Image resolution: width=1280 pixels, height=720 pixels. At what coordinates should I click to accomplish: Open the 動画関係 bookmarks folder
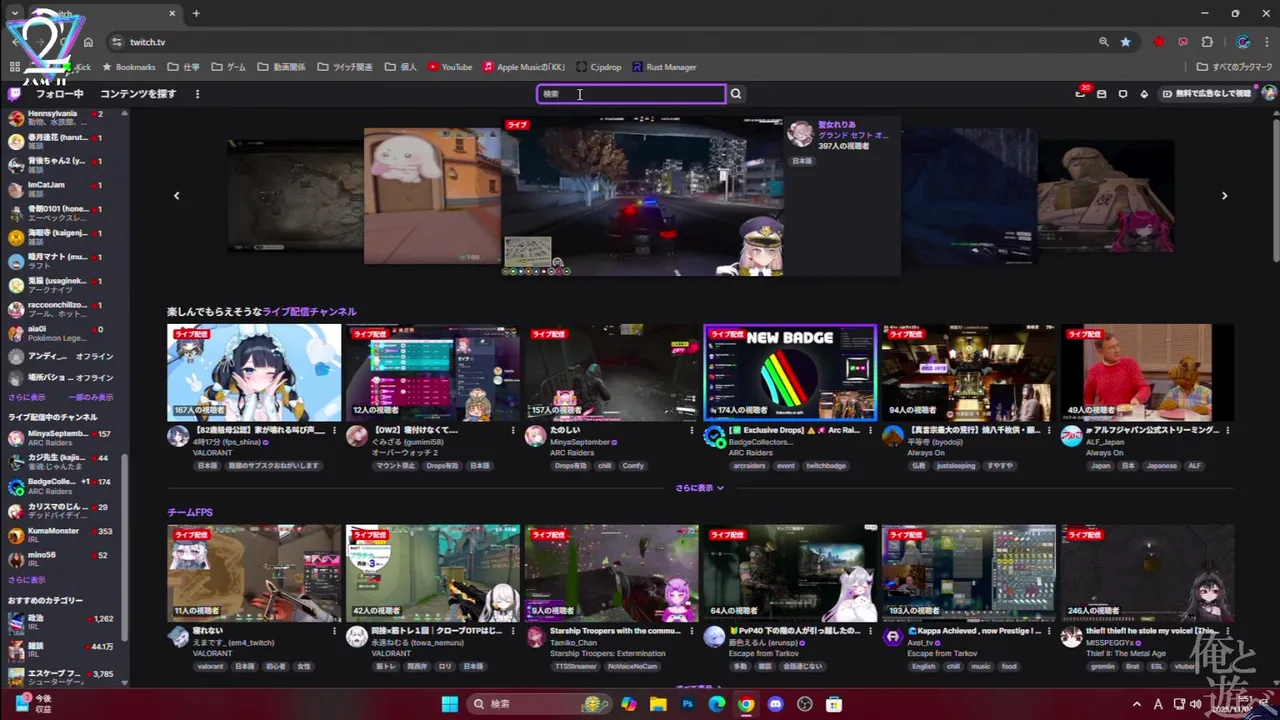click(x=282, y=67)
